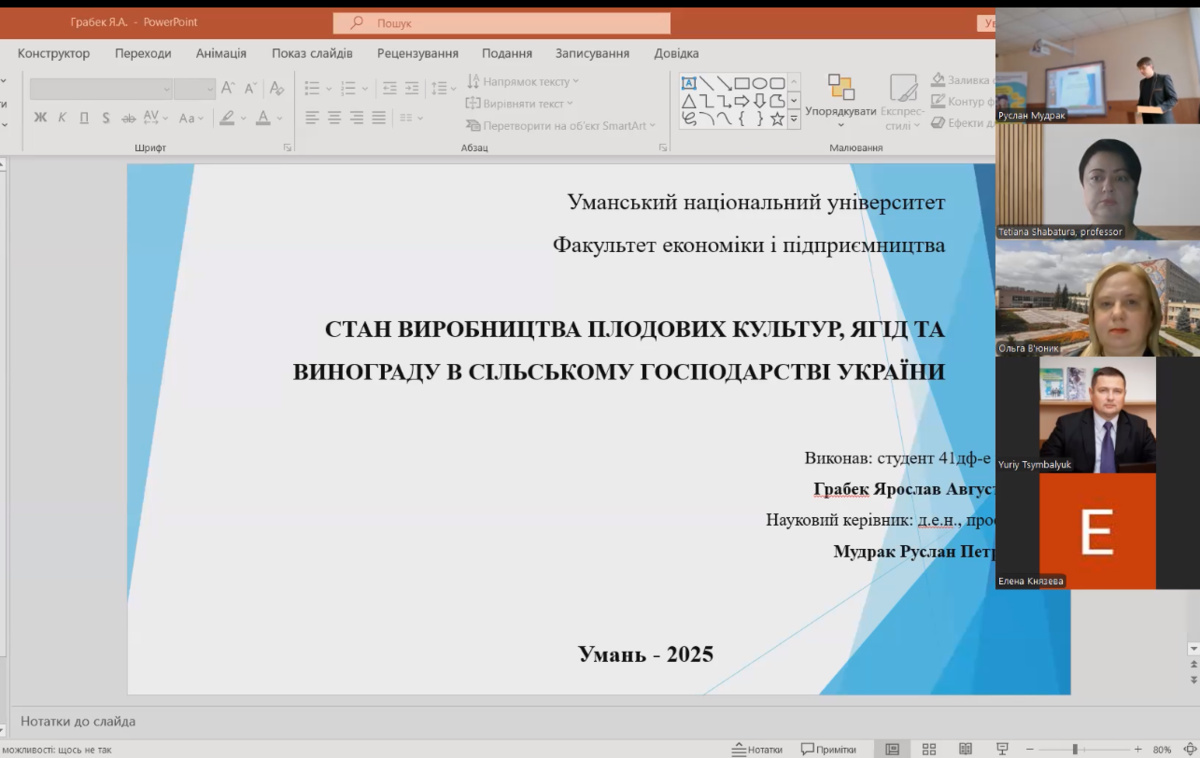Switch to the Рецензування tab
Viewport: 1200px width, 758px height.
pos(417,53)
